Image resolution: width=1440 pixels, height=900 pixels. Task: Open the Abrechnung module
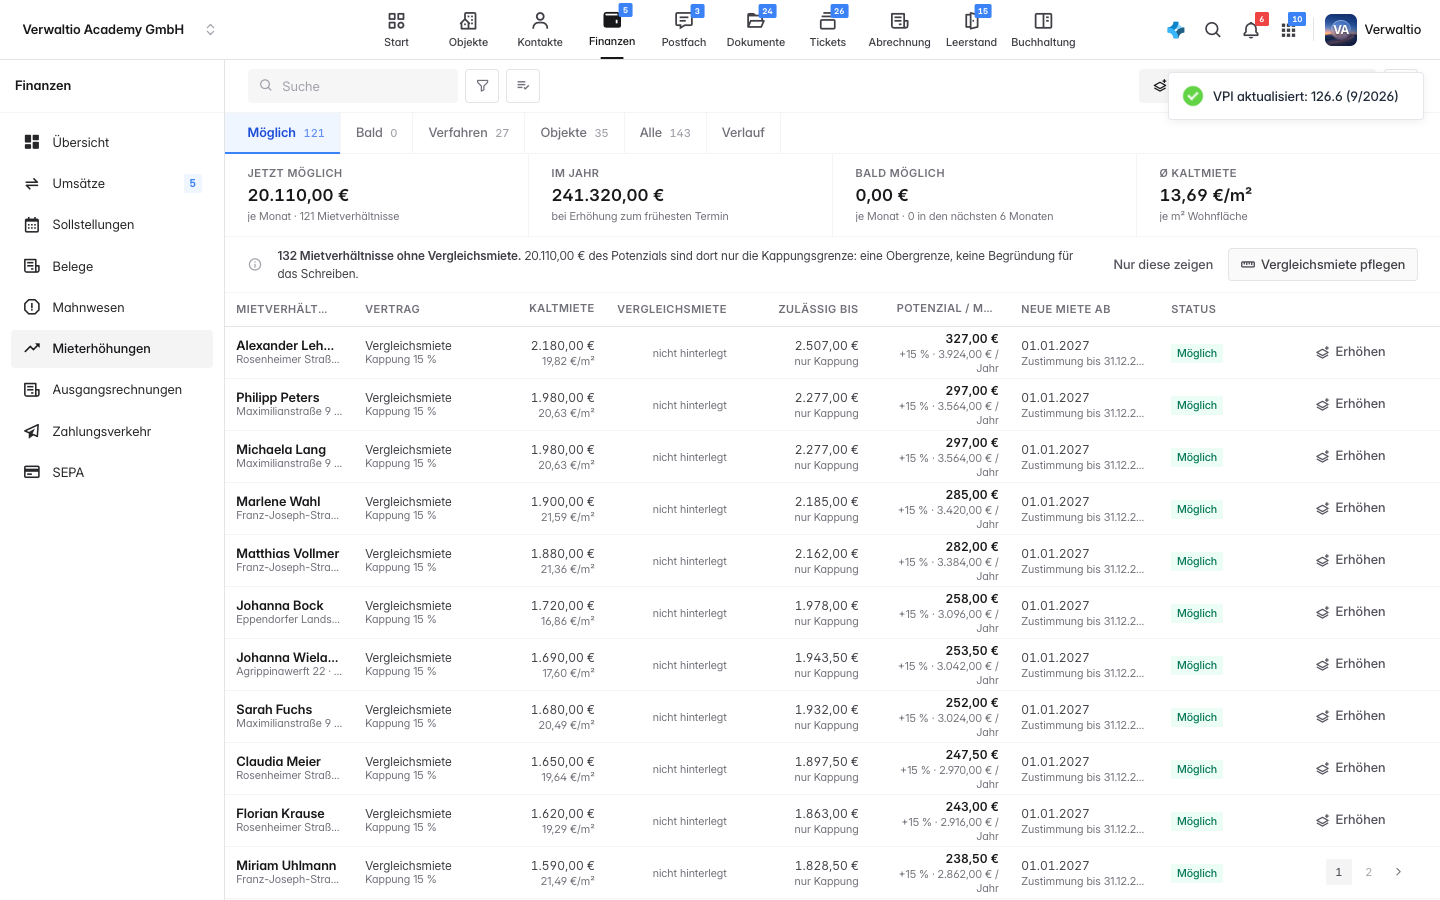(x=899, y=30)
